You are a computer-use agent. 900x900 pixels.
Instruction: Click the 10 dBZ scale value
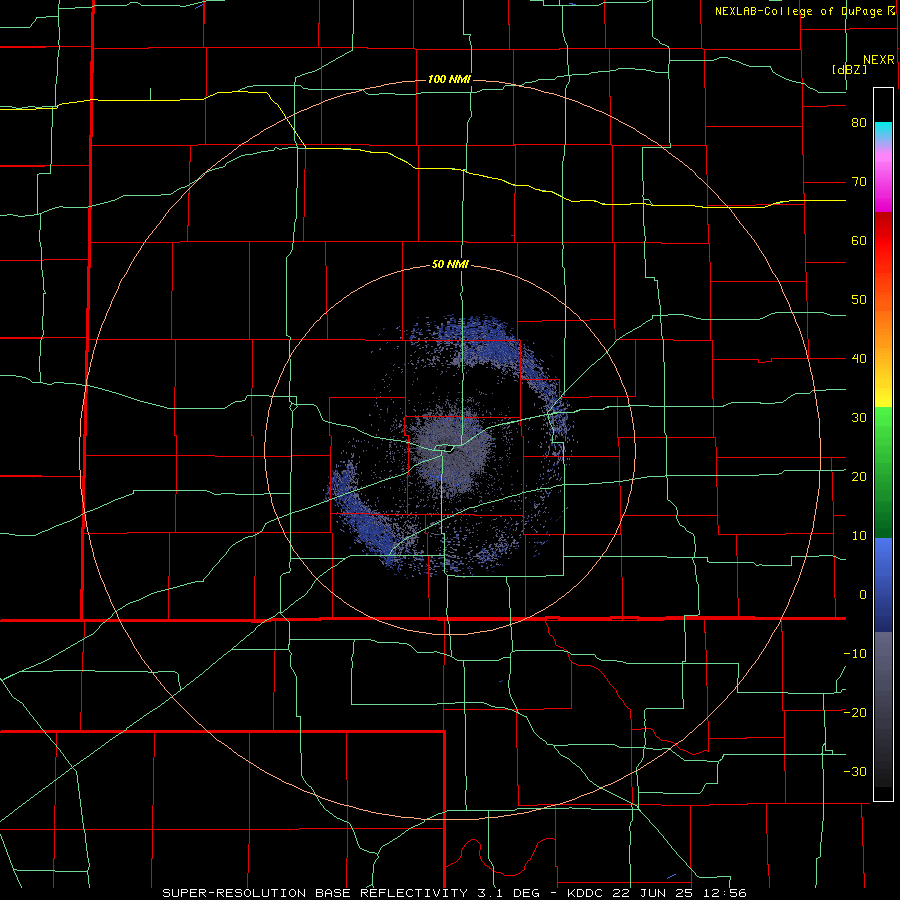point(859,536)
